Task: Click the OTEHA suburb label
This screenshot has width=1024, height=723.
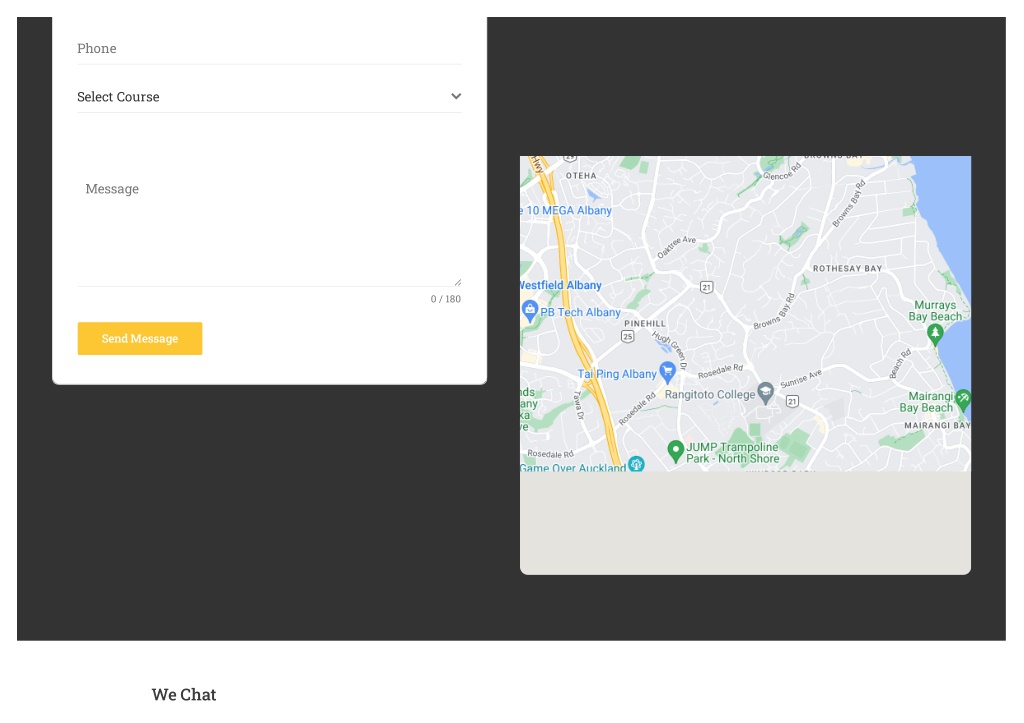Action: [581, 176]
